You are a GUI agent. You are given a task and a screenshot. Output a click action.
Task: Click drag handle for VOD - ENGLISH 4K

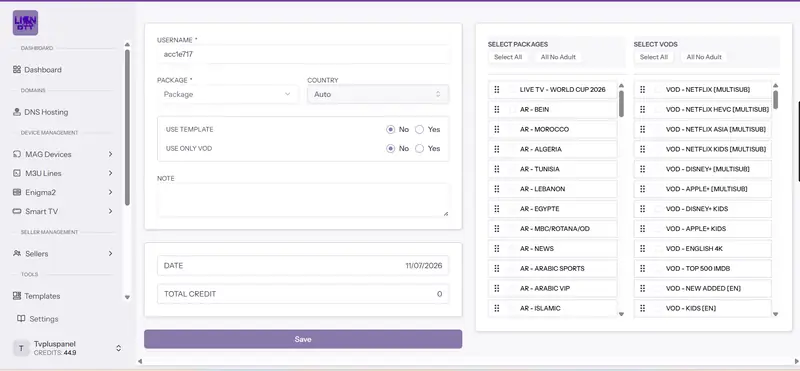[643, 249]
